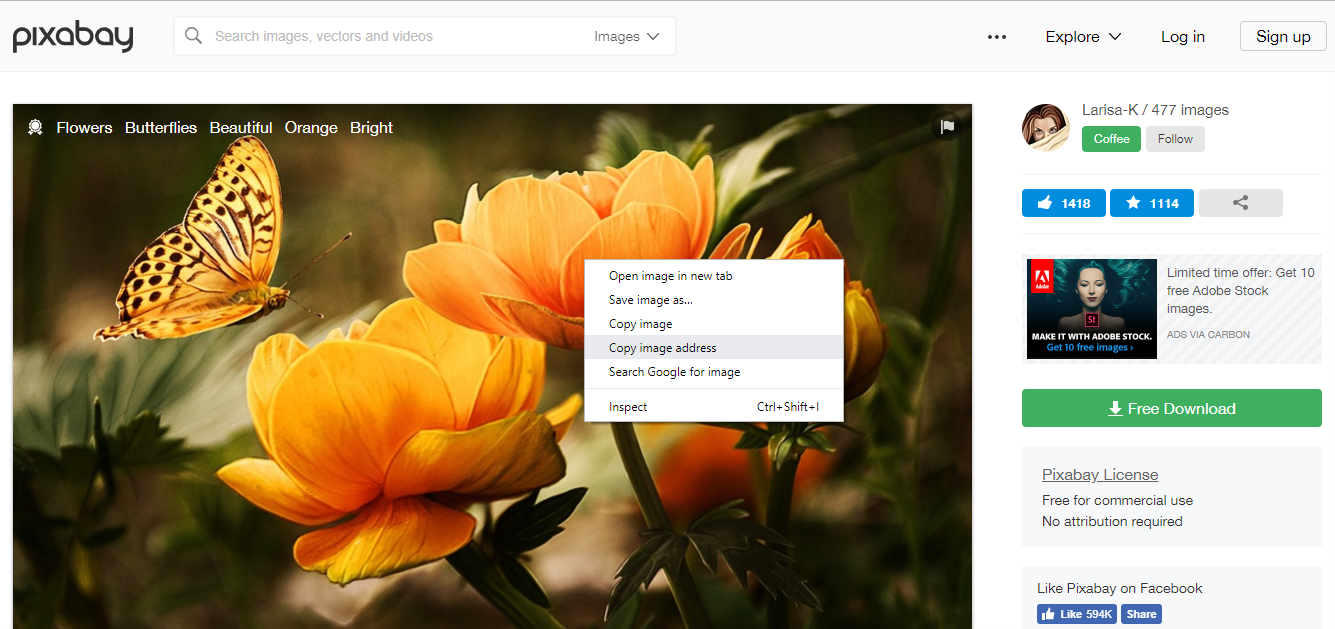Click the Butterflies tag on image
The width and height of the screenshot is (1335, 629).
click(161, 128)
